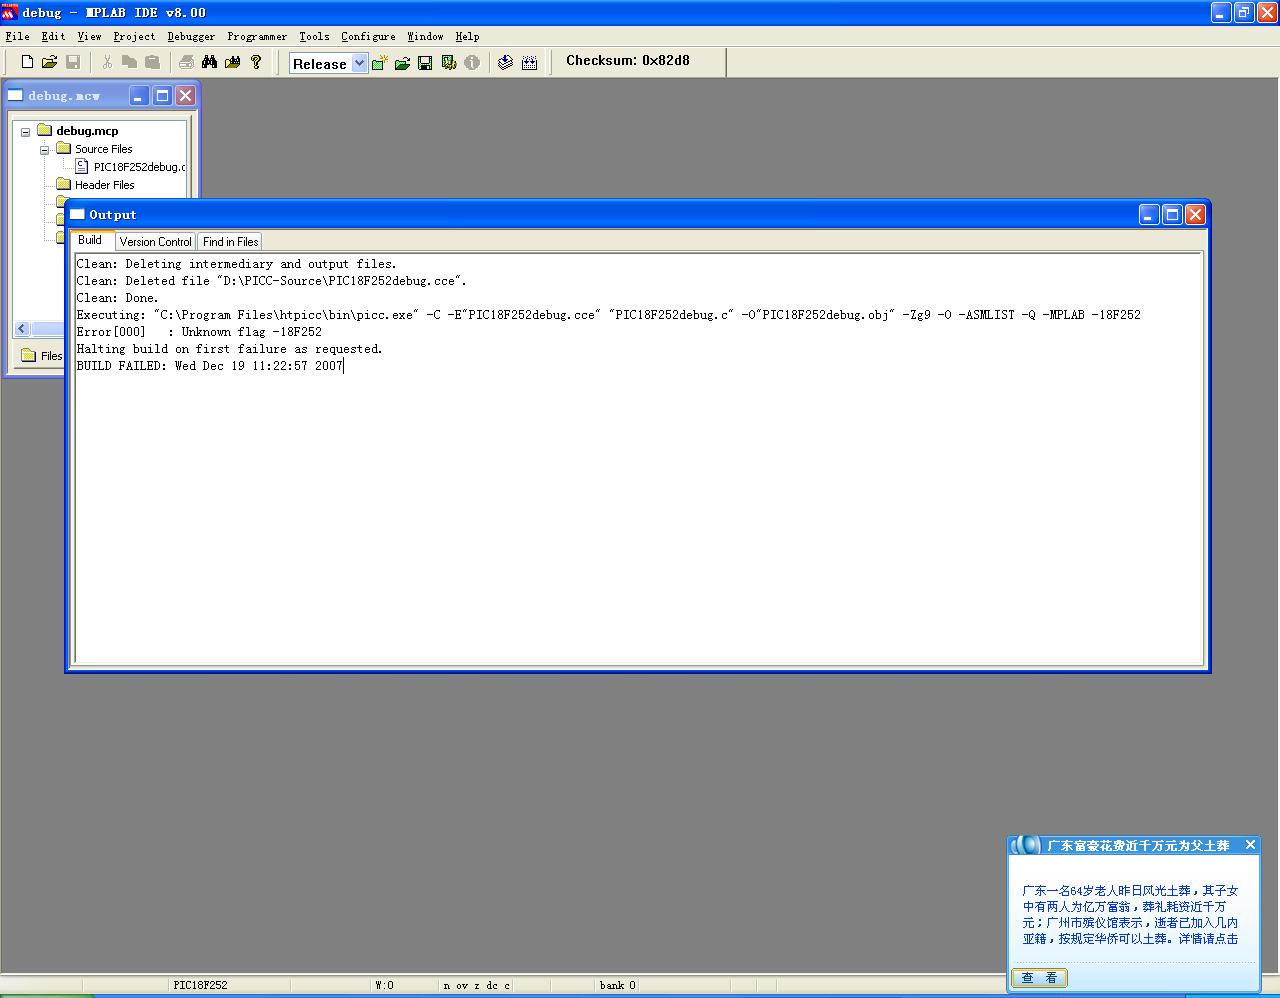Click the Copy toolbar icon
The width and height of the screenshot is (1280, 998).
[129, 62]
